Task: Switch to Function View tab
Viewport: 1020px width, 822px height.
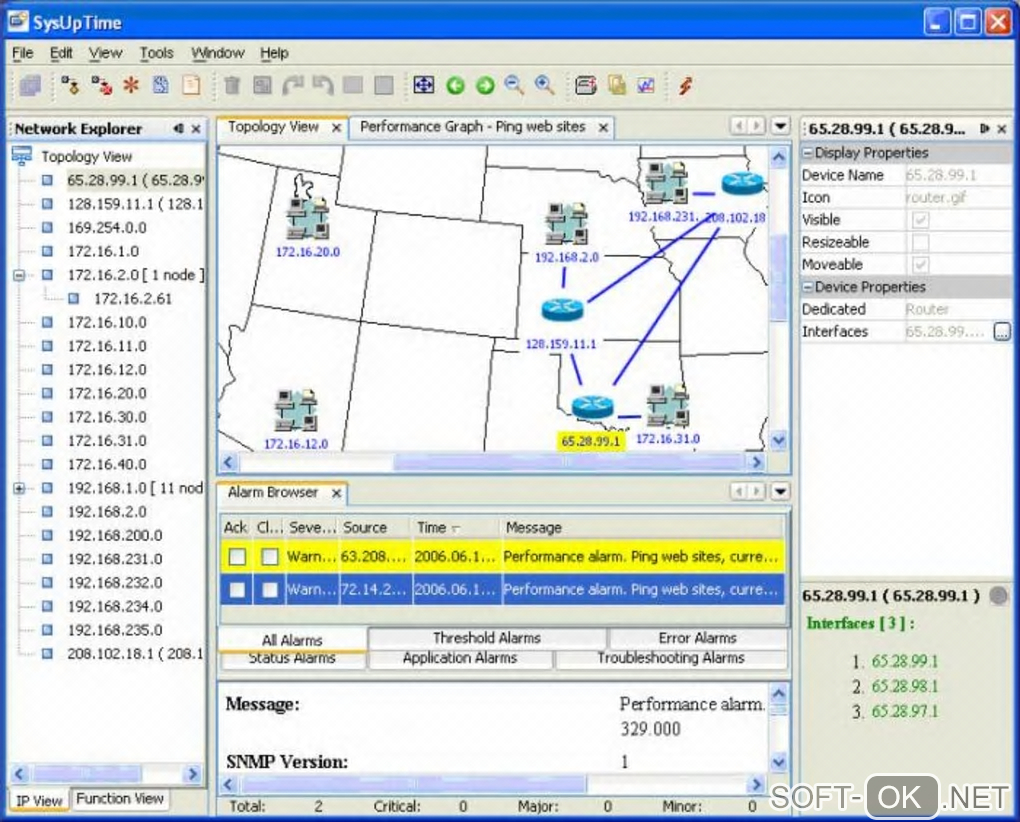Action: pyautogui.click(x=120, y=799)
